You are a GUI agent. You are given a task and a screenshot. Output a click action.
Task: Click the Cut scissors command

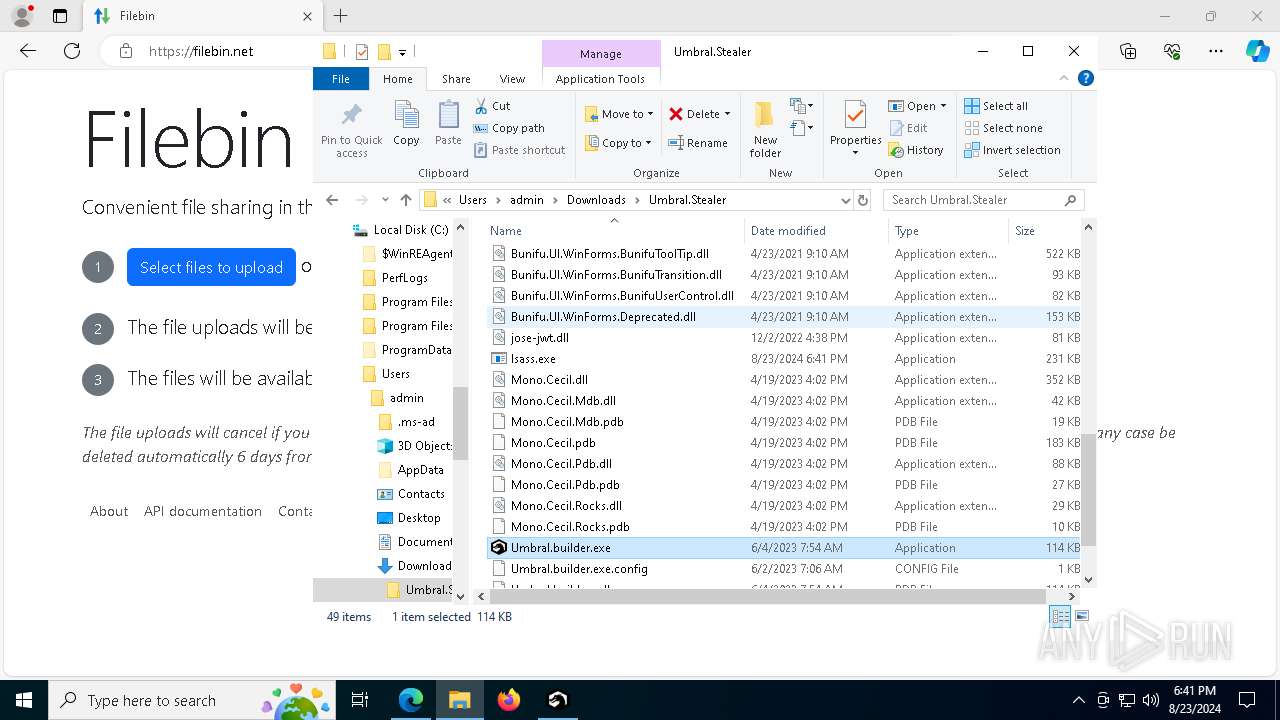(492, 106)
